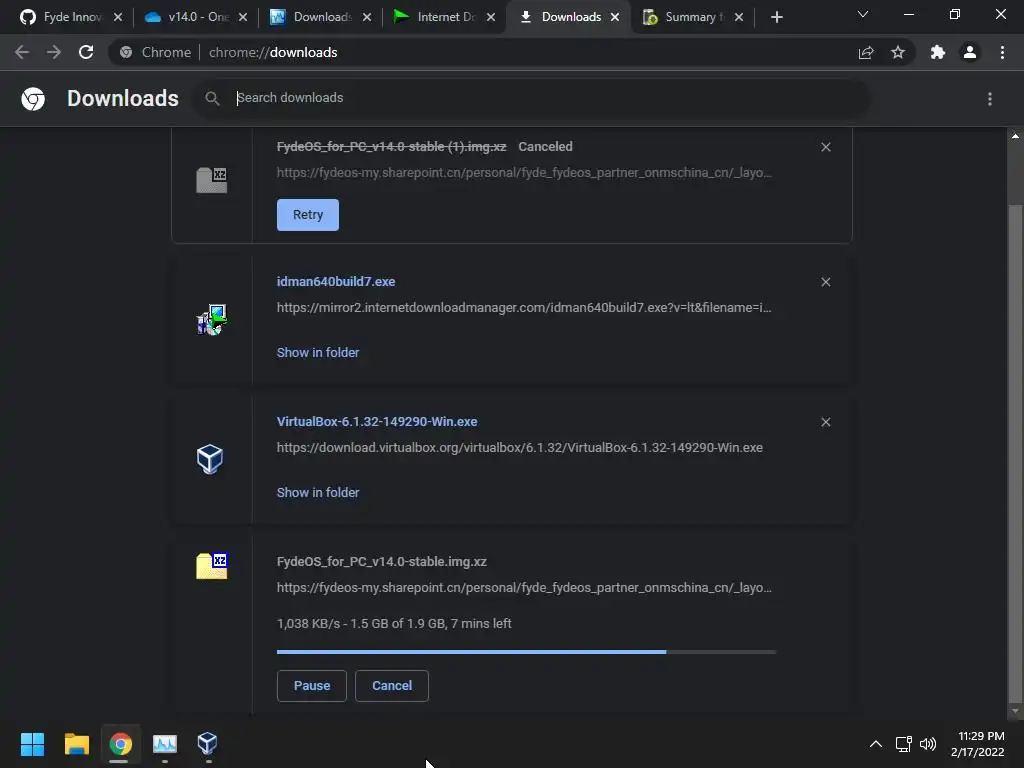This screenshot has width=1024, height=768.
Task: Click the scrollbar up arrow
Action: (x=1015, y=136)
